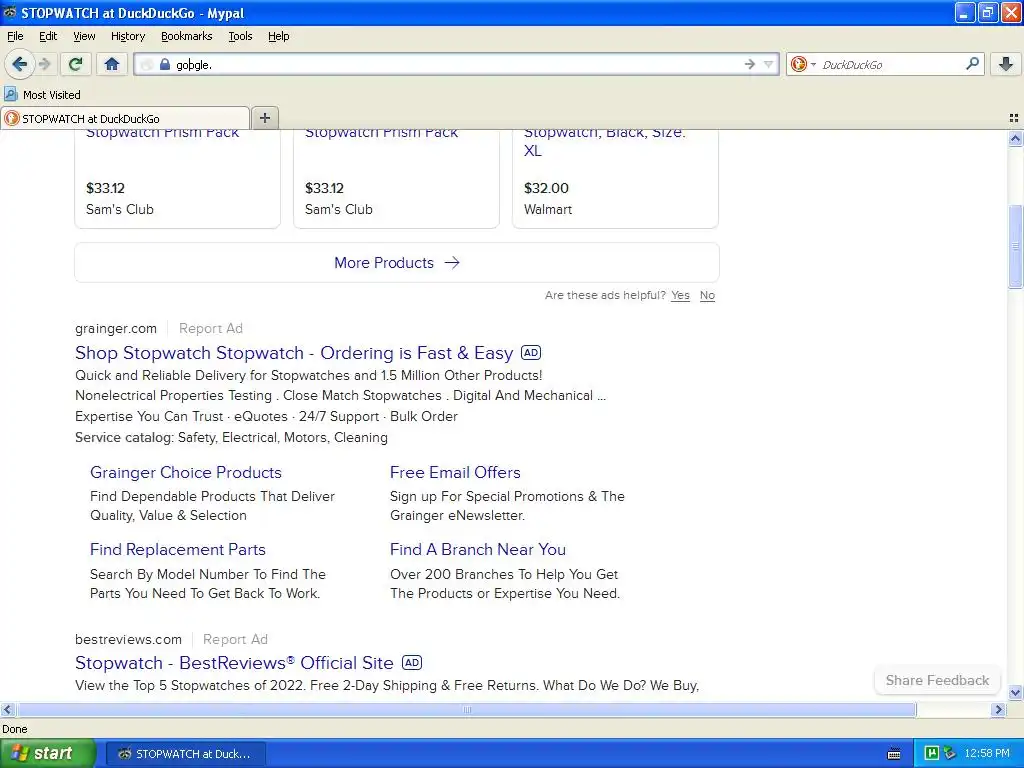Click the Go arrow in address bar
This screenshot has height=768, width=1024.
pyautogui.click(x=750, y=64)
